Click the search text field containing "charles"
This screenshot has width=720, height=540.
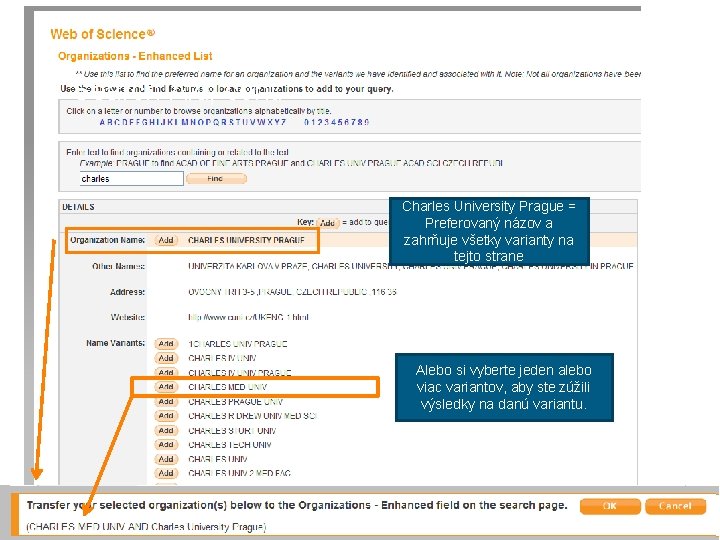[x=131, y=179]
